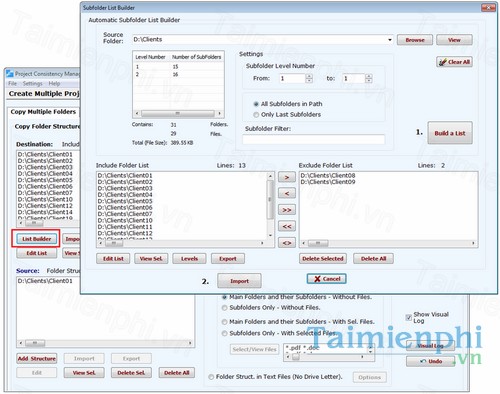Select D:\Clients\Client08 in Exclude Folder List
500x394 pixels.
pyautogui.click(x=328, y=176)
